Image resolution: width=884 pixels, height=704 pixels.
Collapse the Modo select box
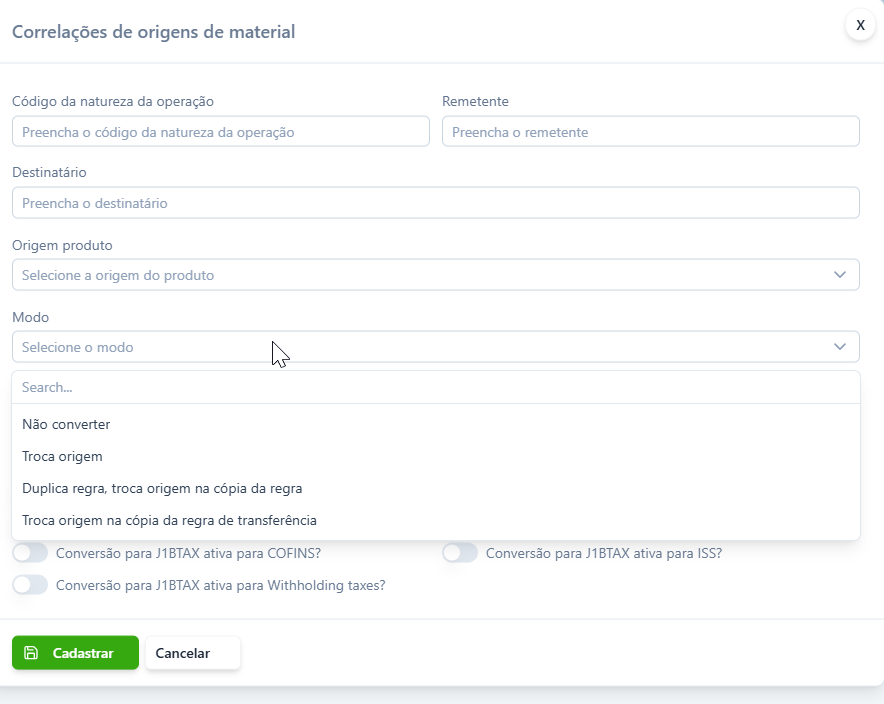[x=436, y=347]
